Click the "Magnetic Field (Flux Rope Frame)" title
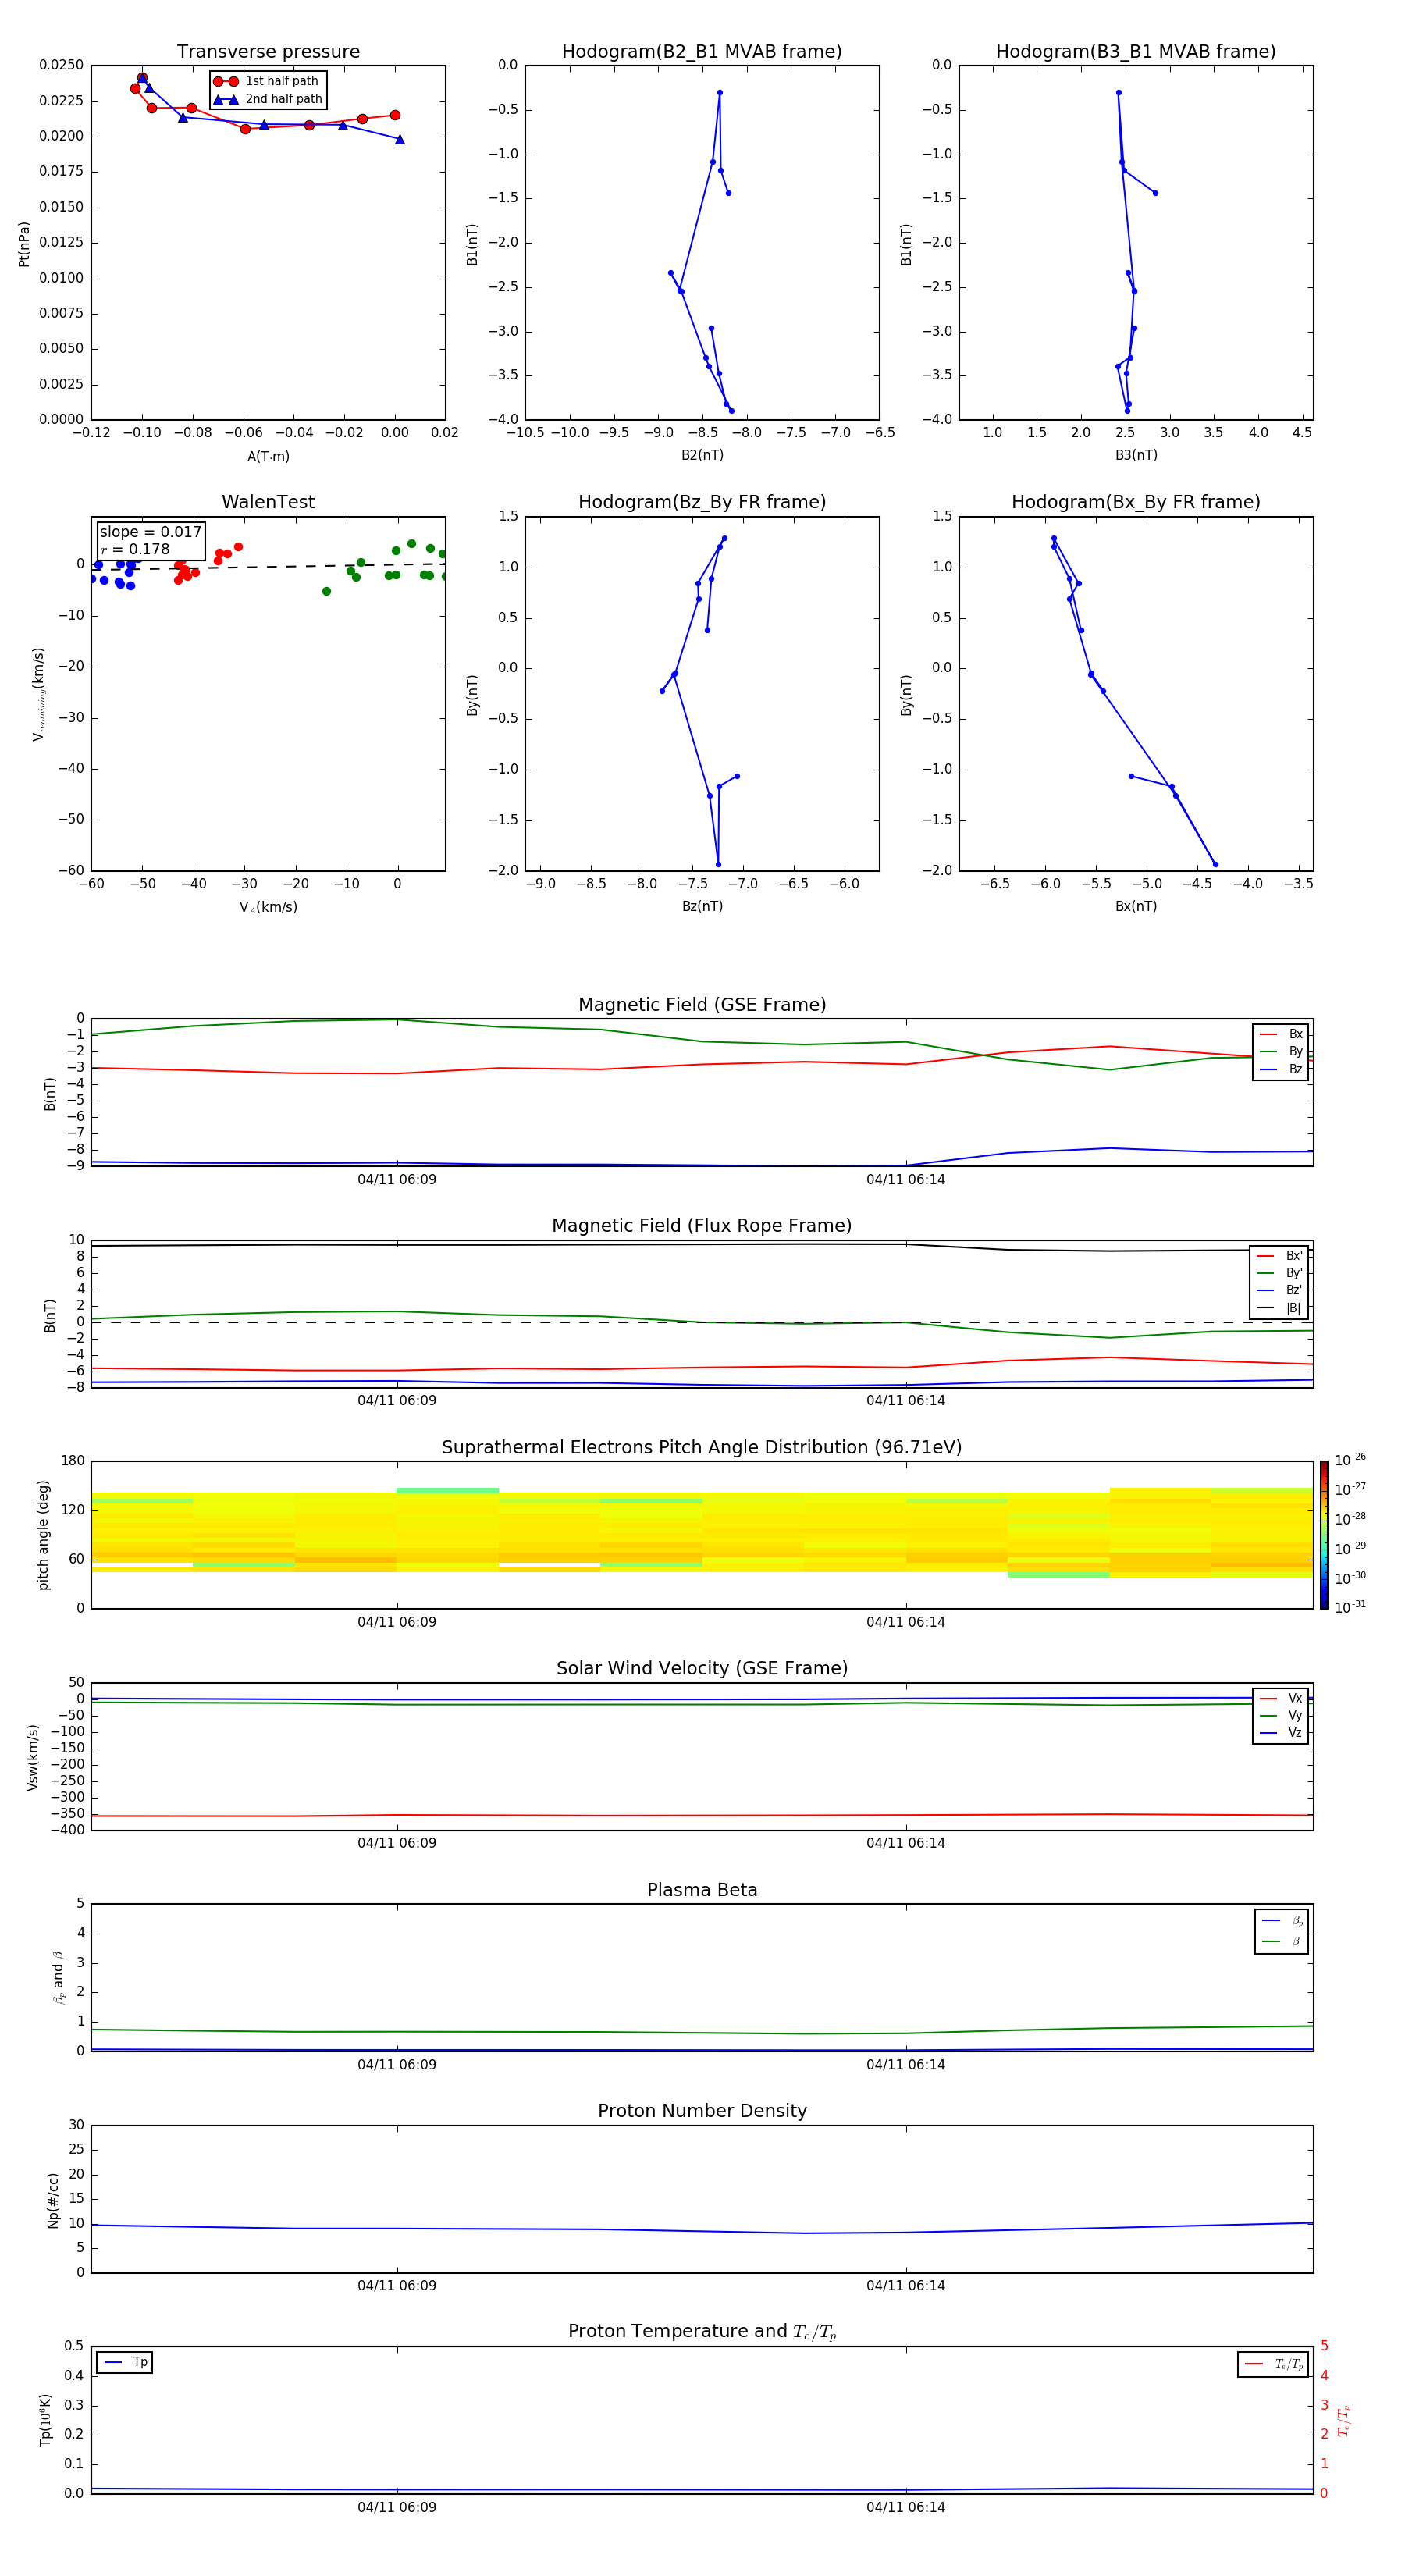 coord(701,1226)
